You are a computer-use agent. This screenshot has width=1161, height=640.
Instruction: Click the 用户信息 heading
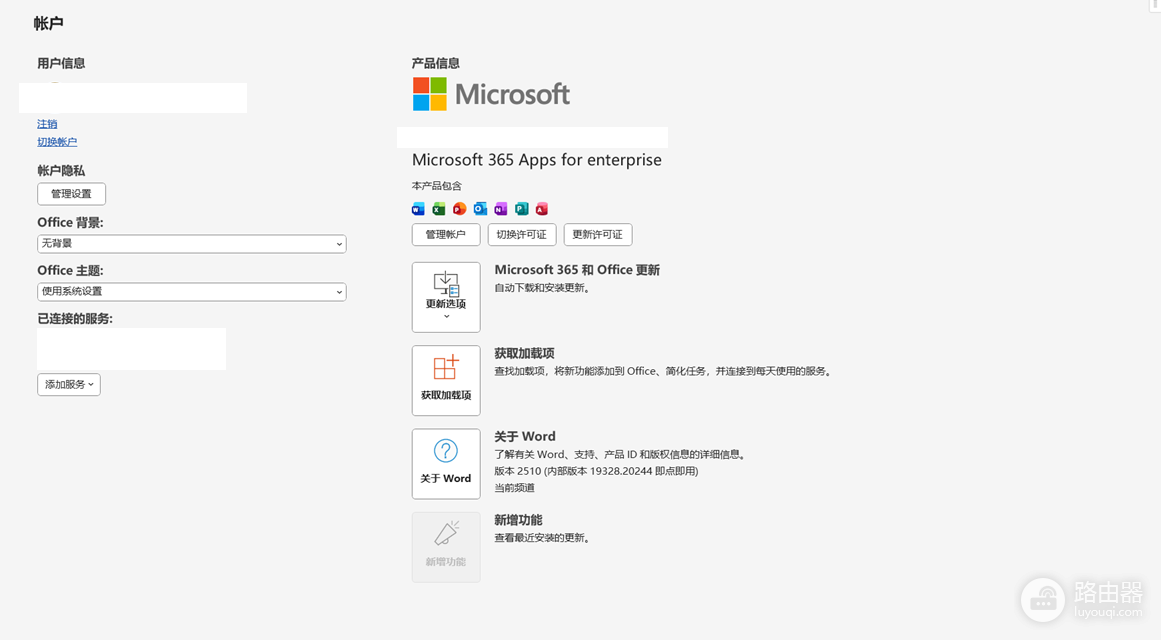(x=61, y=63)
